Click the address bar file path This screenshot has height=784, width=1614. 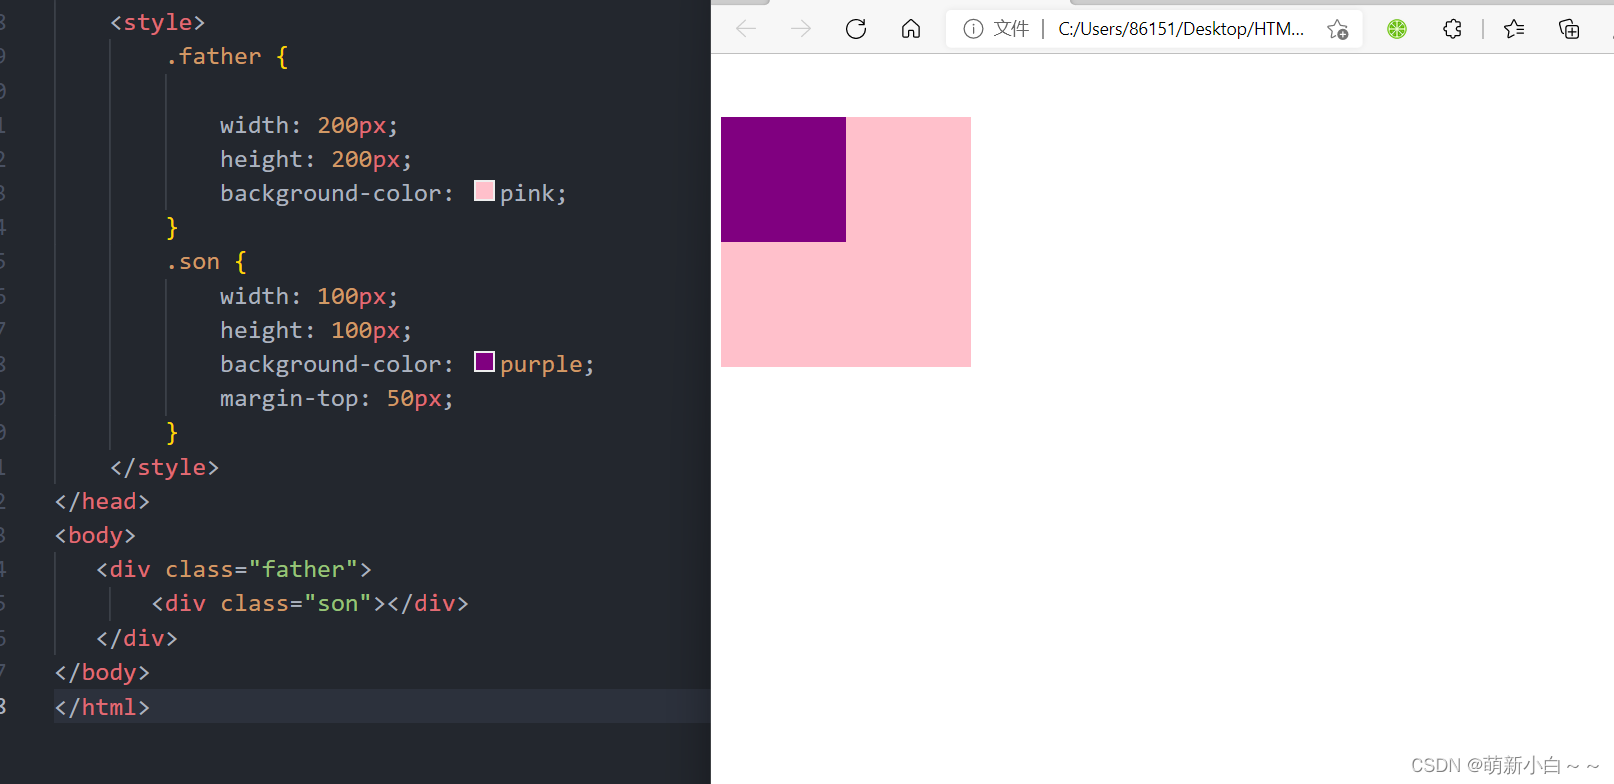[1181, 29]
